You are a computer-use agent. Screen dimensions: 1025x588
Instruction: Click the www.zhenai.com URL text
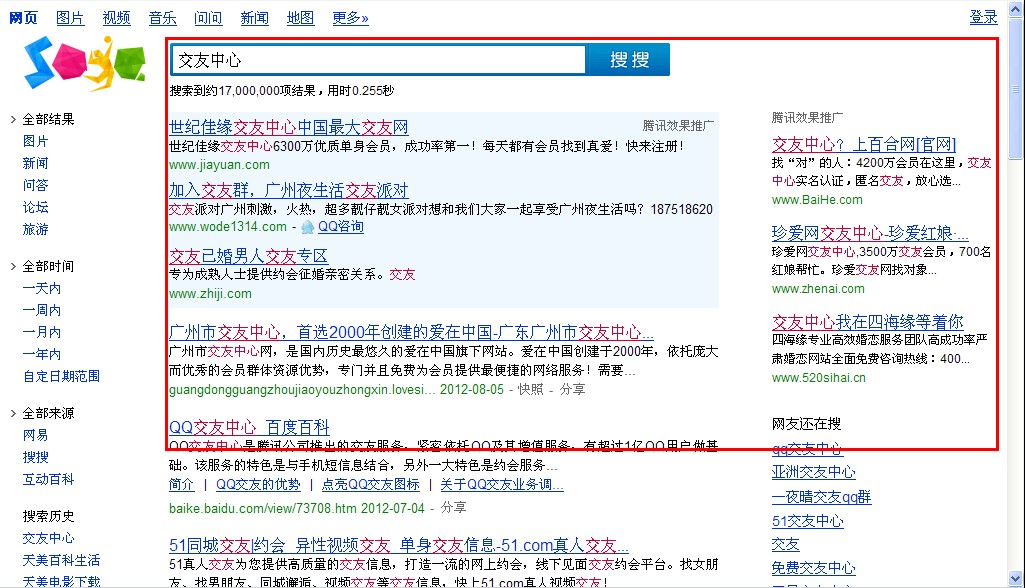click(818, 289)
